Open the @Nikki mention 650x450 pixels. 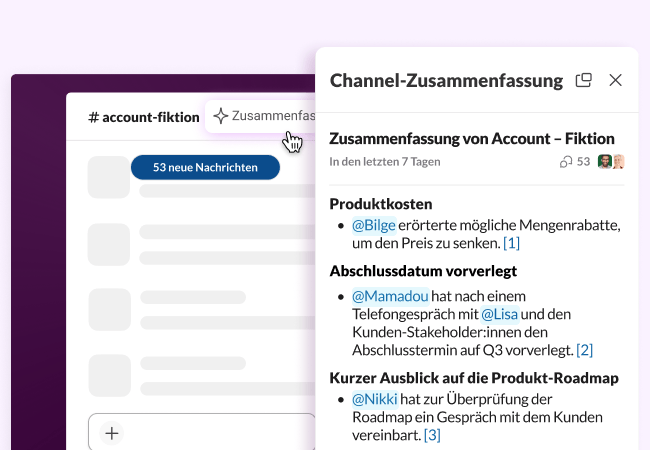point(374,398)
